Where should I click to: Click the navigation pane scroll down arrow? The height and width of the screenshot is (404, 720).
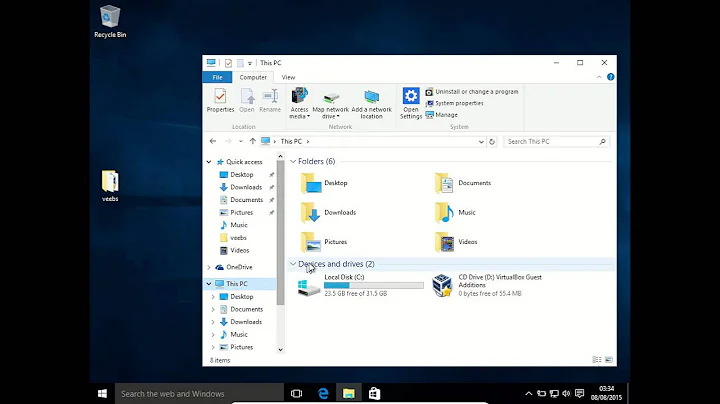(281, 350)
